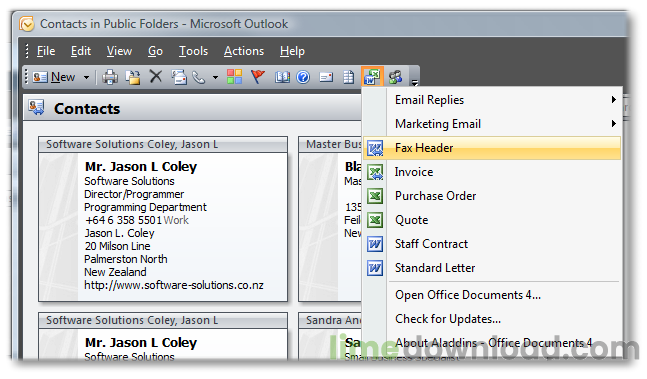Click the Move to Folder icon
Image resolution: width=647 pixels, height=379 pixels.
[133, 77]
